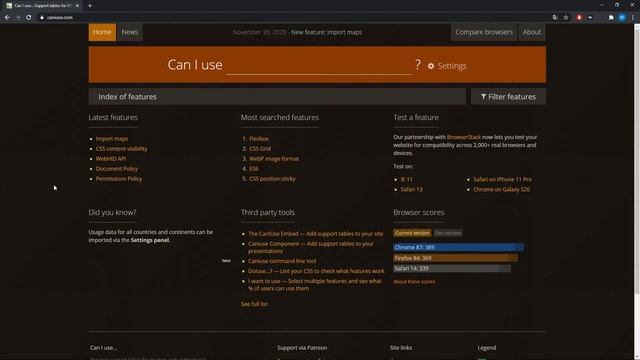Image resolution: width=640 pixels, height=360 pixels.
Task: Click the Chrome 87 score bar
Action: pyautogui.click(x=458, y=247)
